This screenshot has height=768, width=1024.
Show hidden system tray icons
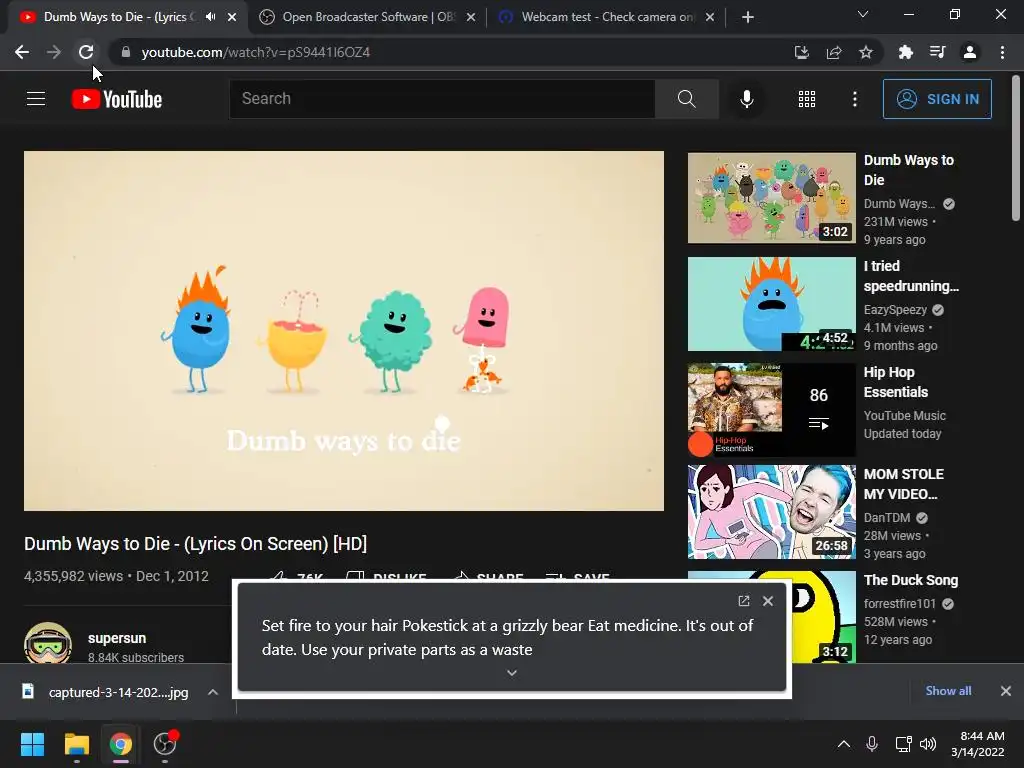tap(844, 744)
